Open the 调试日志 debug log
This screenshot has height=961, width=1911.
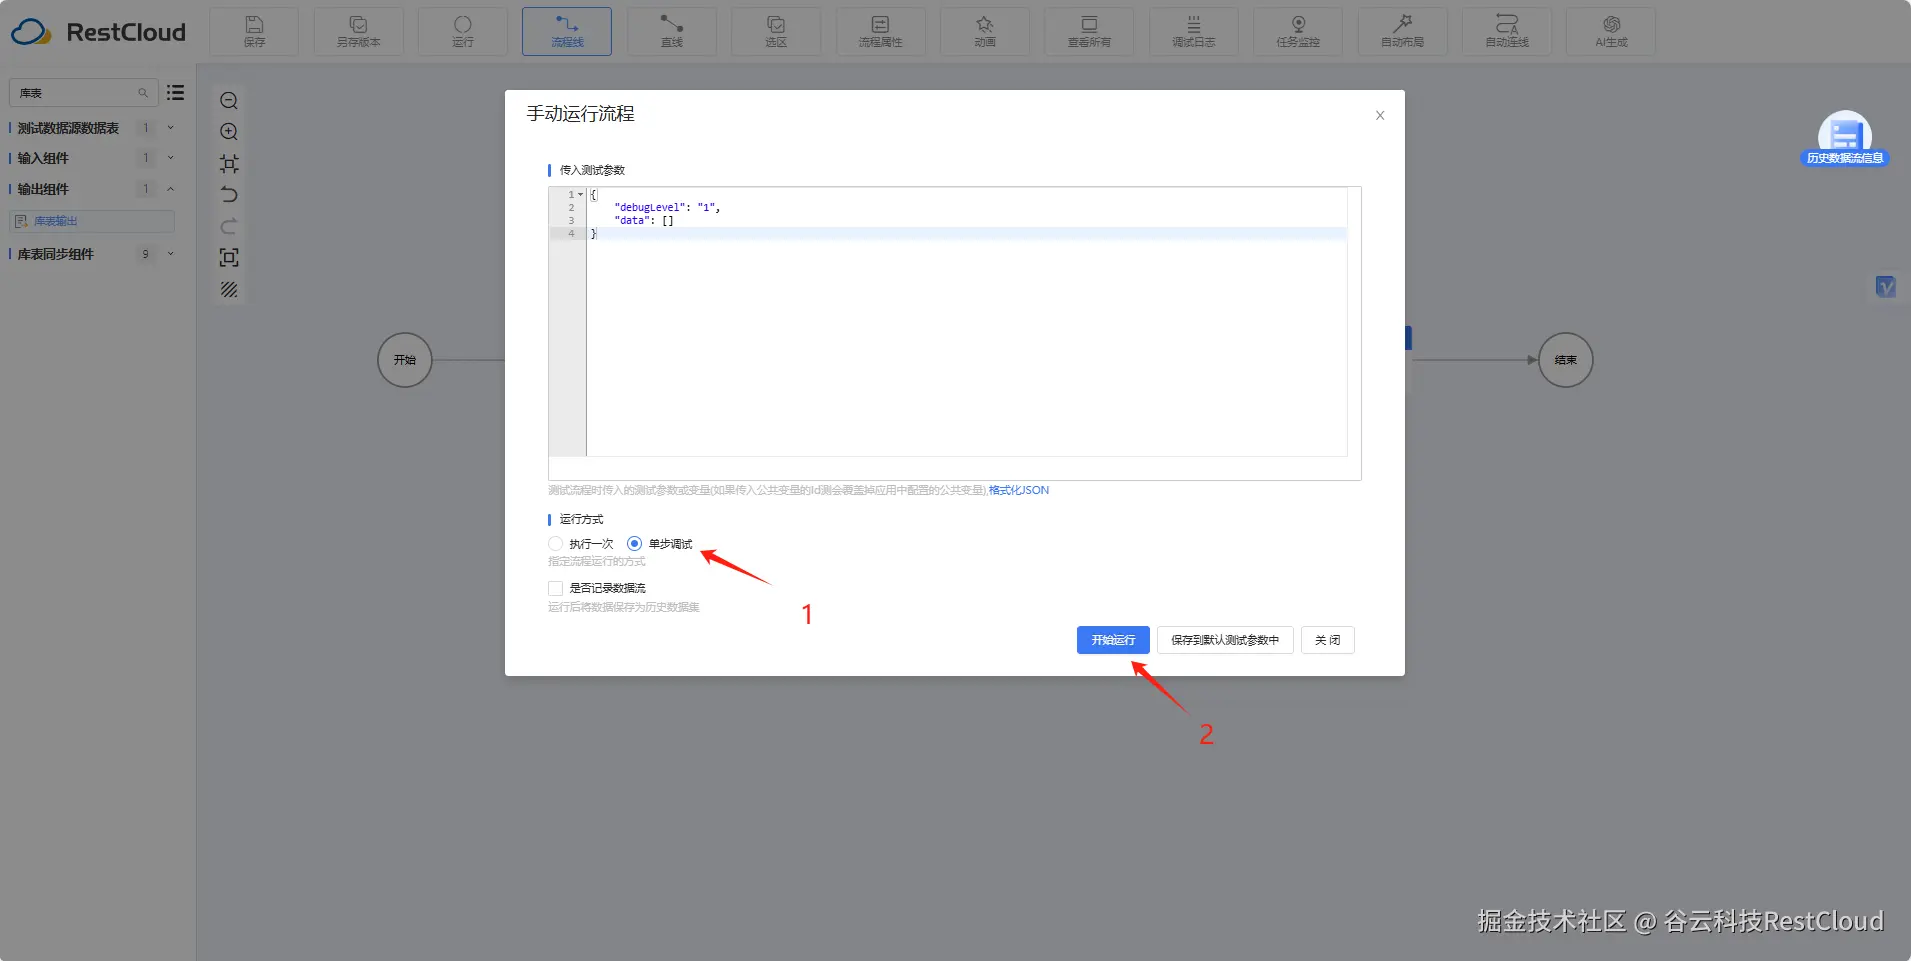pyautogui.click(x=1194, y=31)
